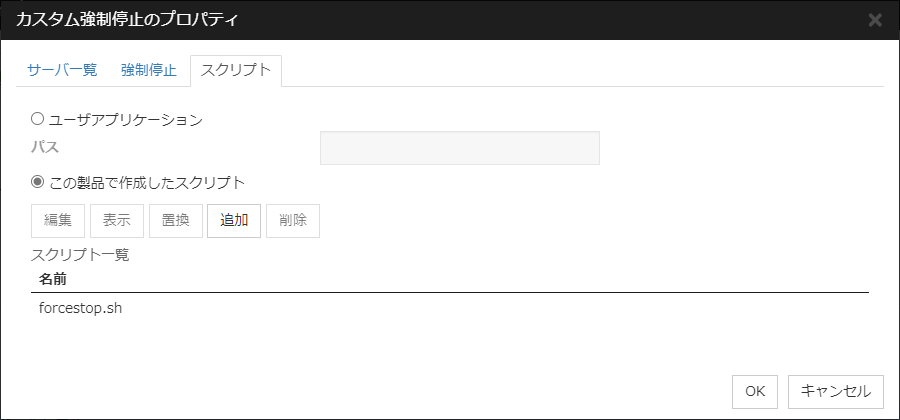Viewport: 900px width, 420px height.
Task: Open the 強制停止 tab
Action: click(x=148, y=70)
